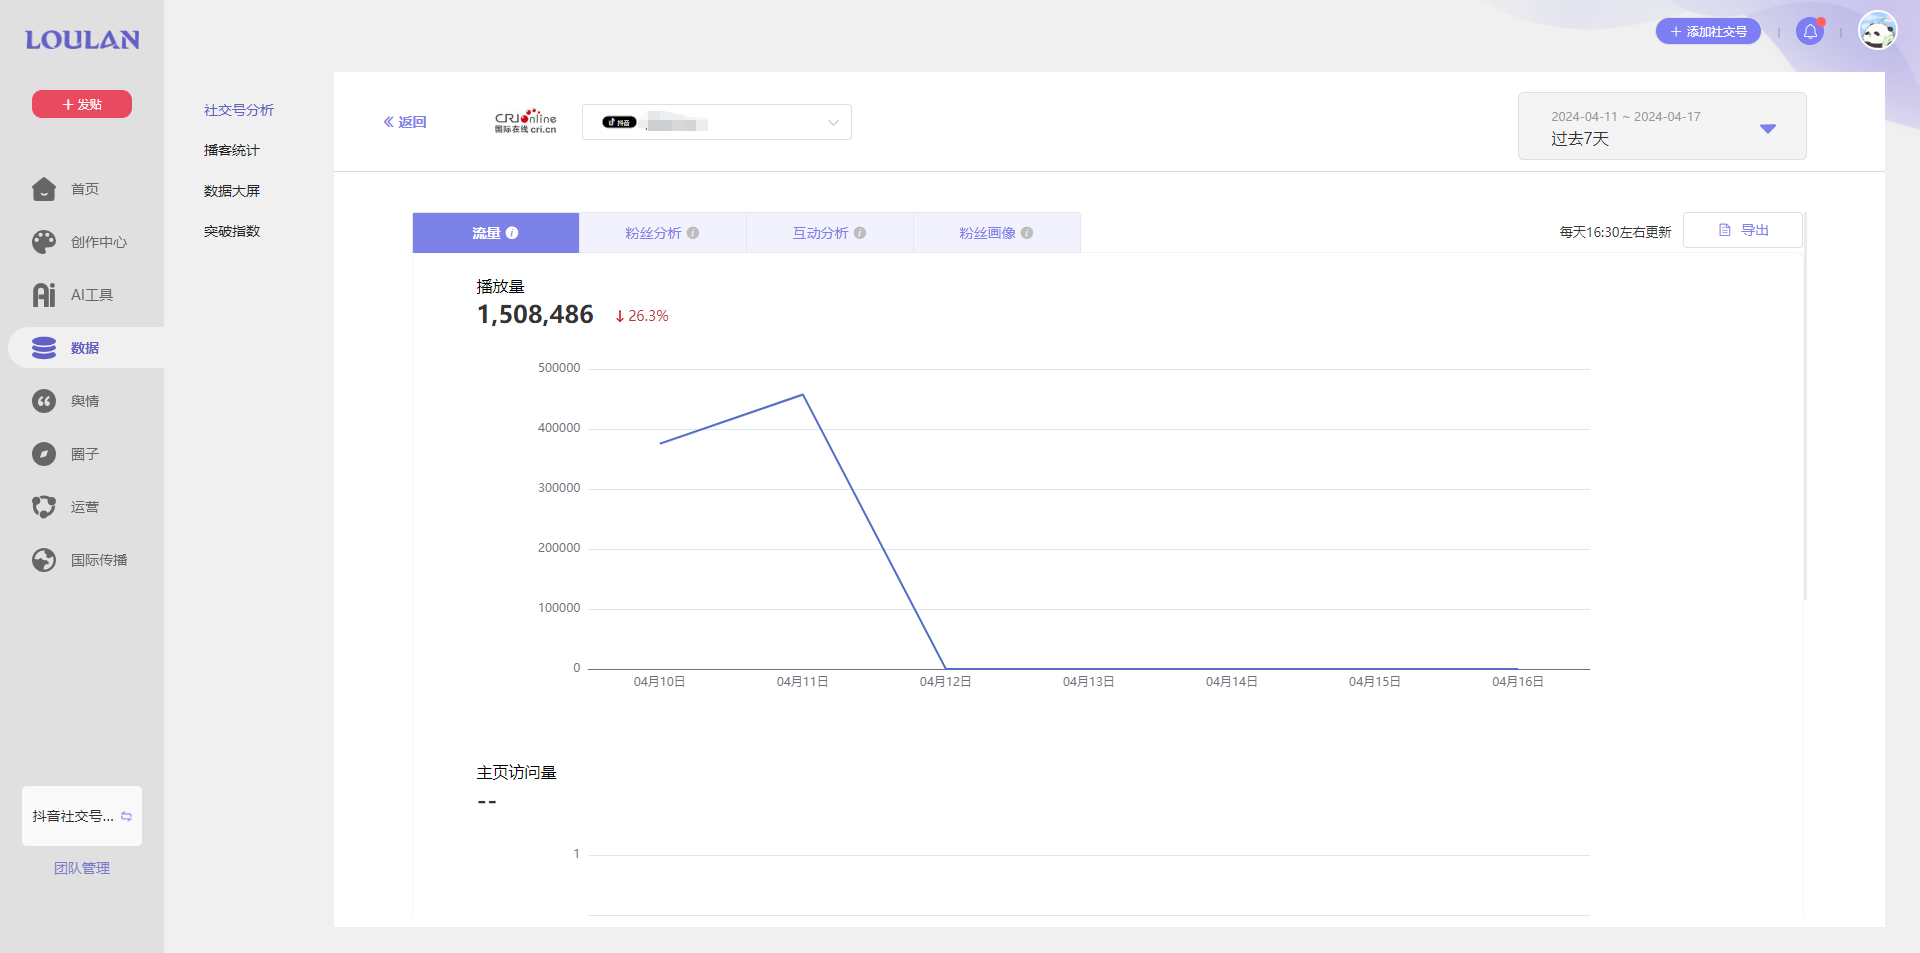Click the switch icon beside 抖音社交号
Image resolution: width=1920 pixels, height=953 pixels.
126,816
